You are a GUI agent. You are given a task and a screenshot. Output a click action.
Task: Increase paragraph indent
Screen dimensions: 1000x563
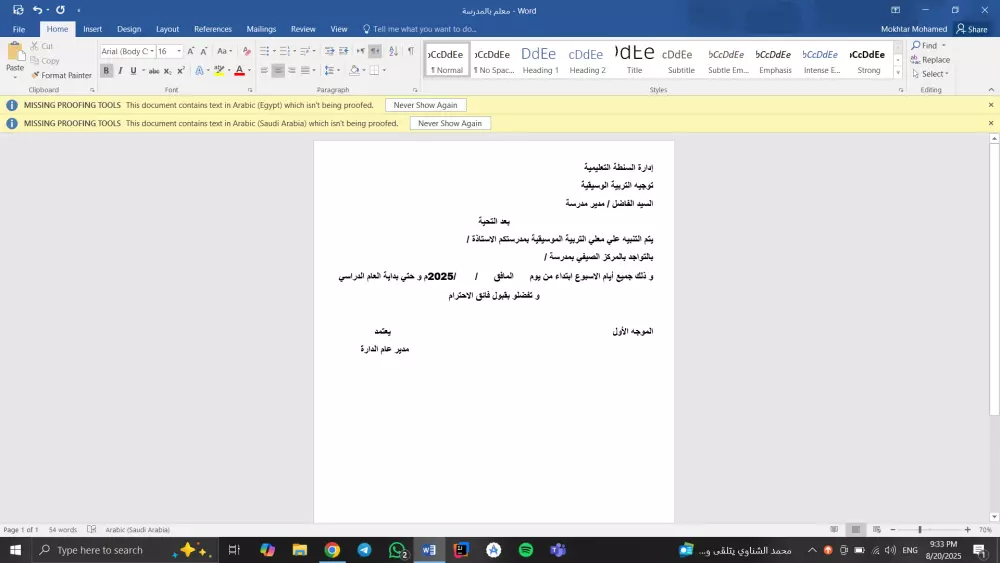(343, 51)
